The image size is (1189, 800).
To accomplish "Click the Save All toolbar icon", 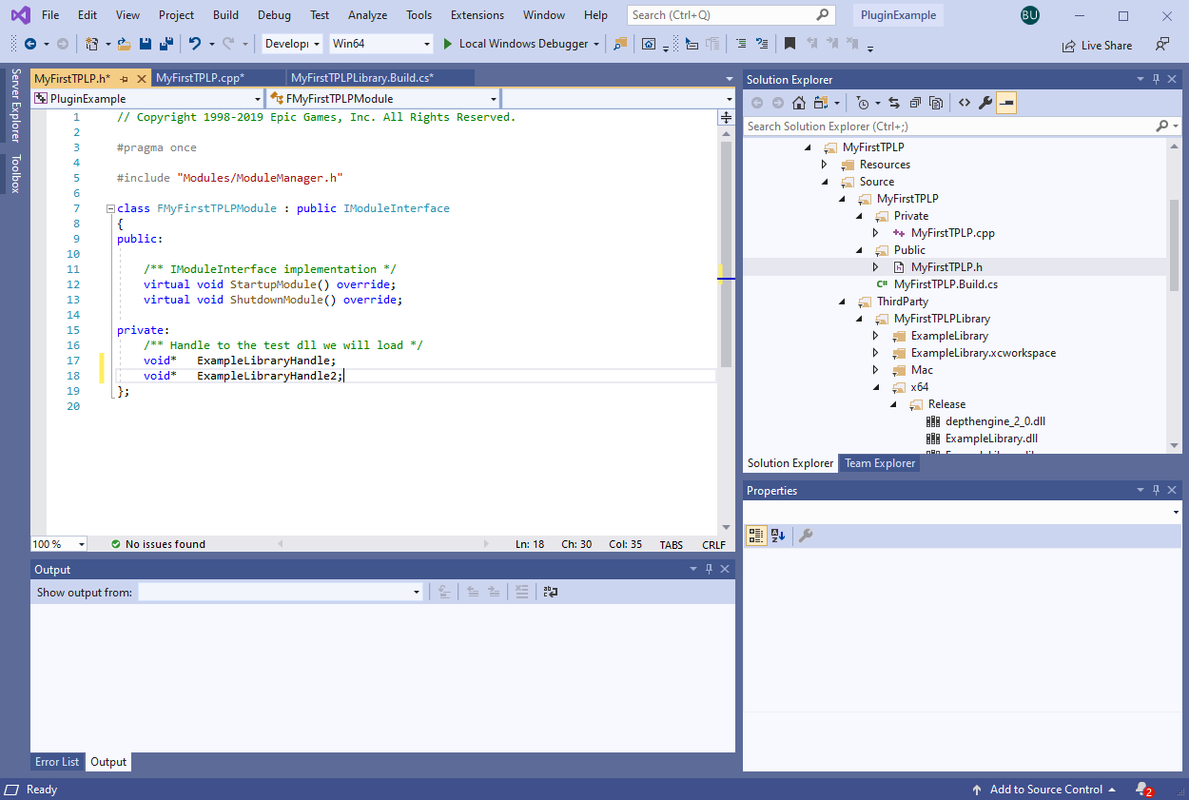I will 166,44.
